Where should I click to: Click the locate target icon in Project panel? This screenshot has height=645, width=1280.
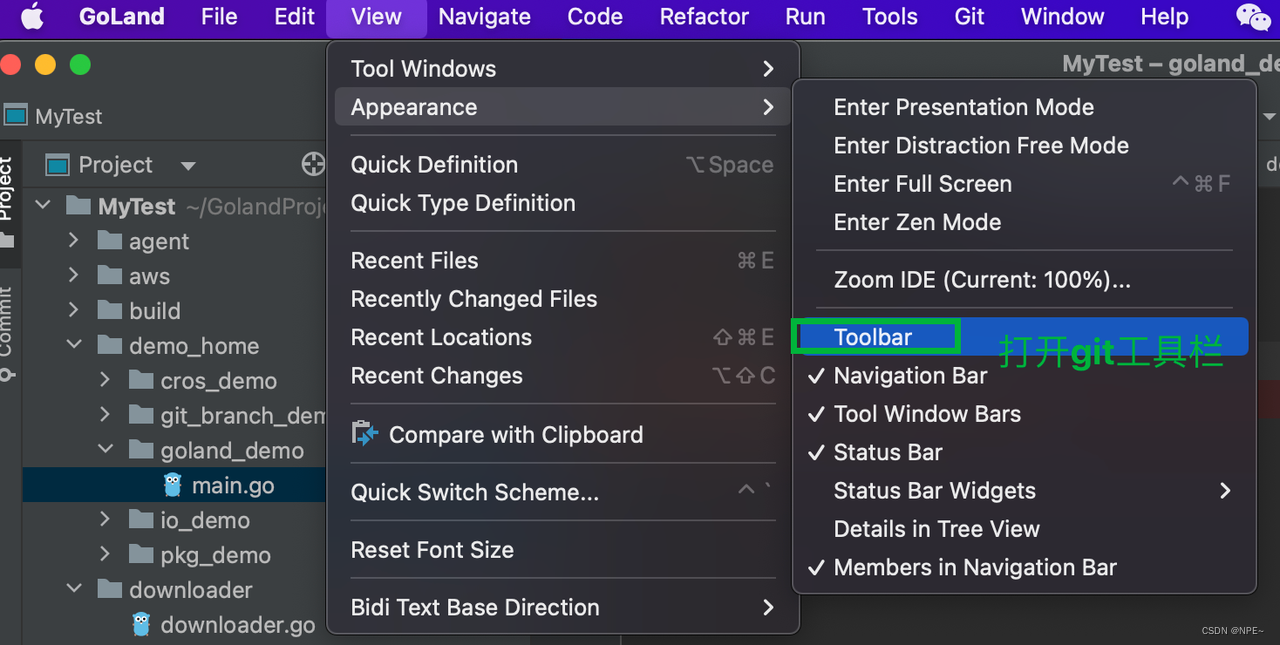(313, 165)
